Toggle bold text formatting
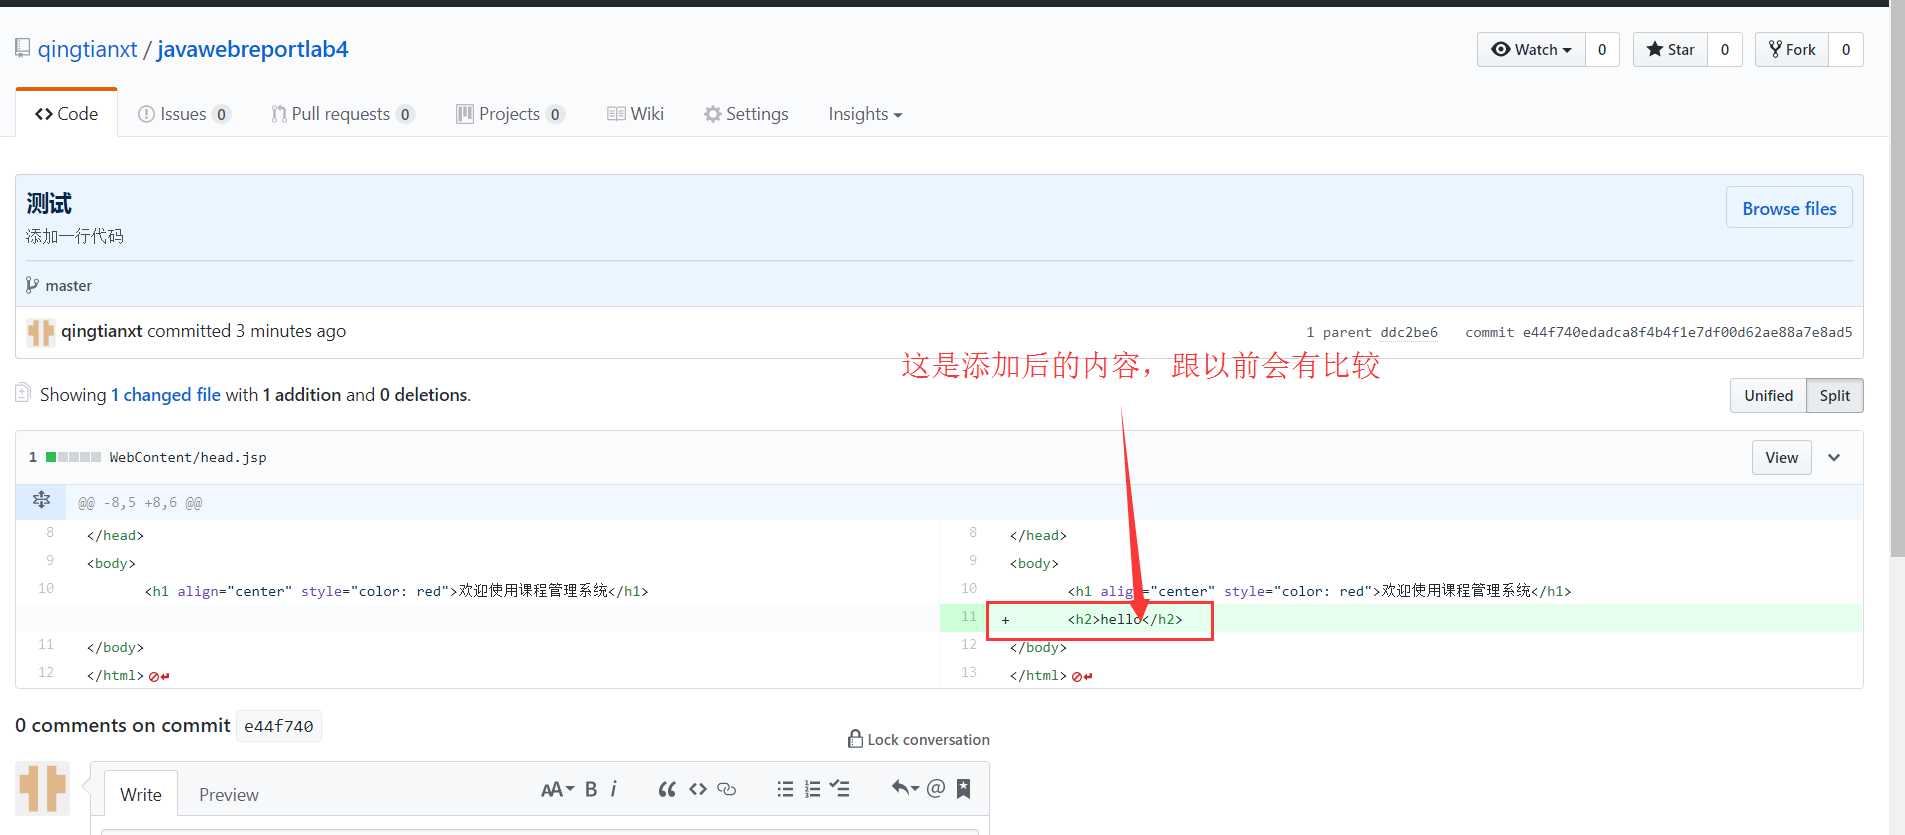This screenshot has width=1905, height=835. pos(591,789)
